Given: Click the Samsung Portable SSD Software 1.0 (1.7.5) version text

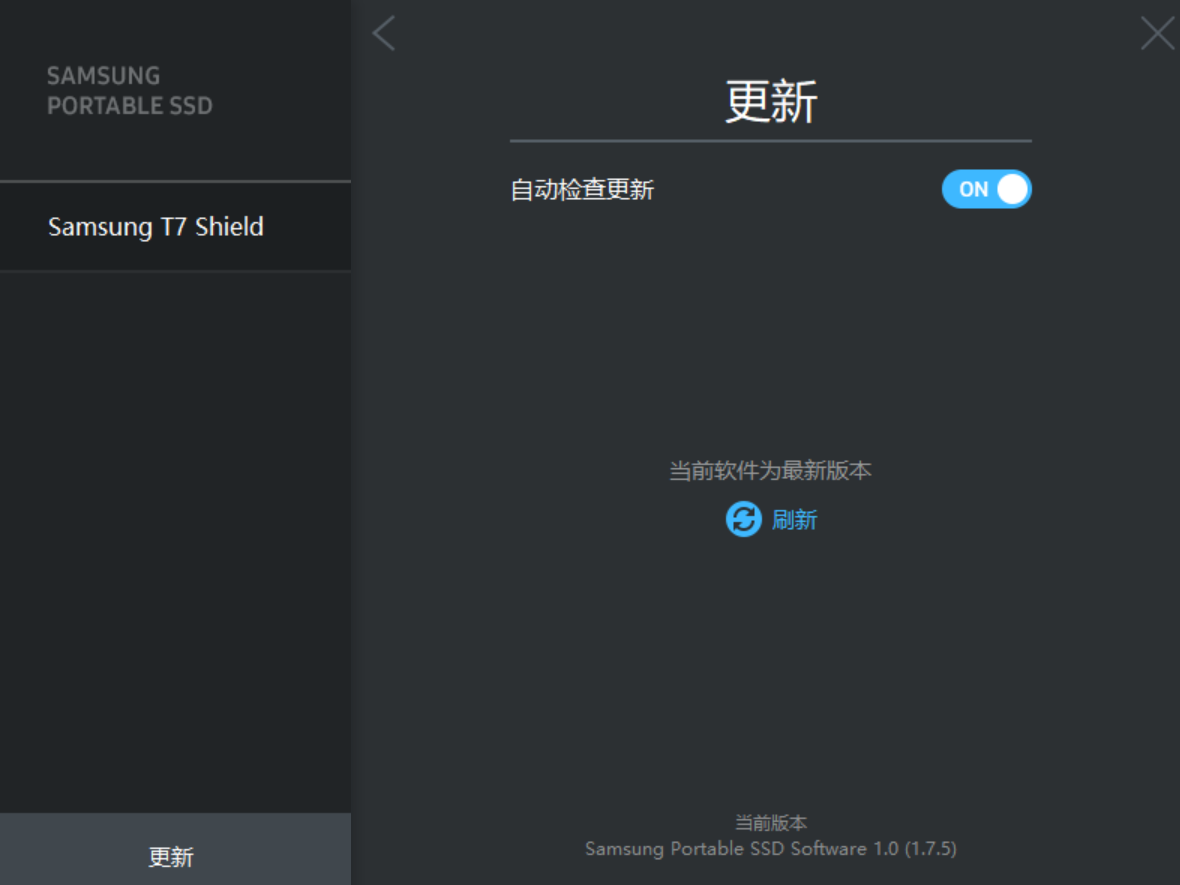Looking at the screenshot, I should pos(771,849).
